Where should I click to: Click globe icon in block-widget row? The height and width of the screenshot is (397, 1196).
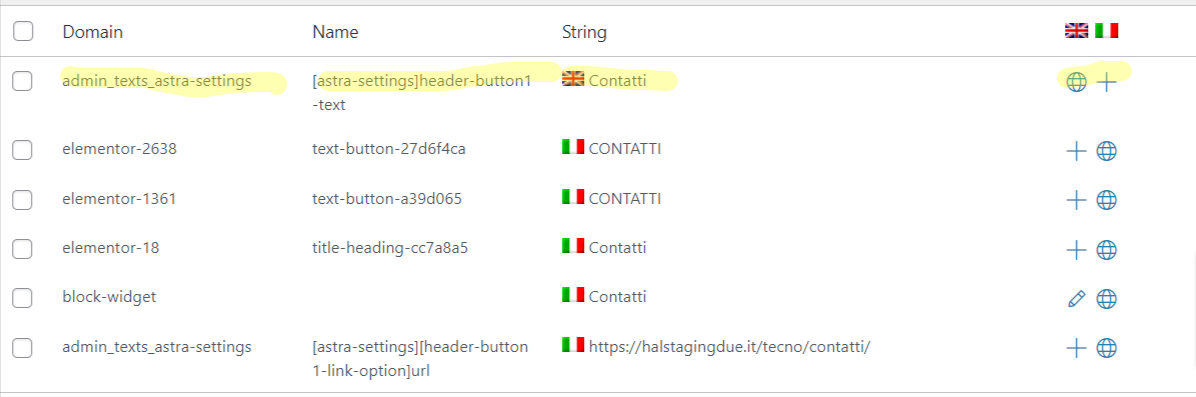[1107, 299]
